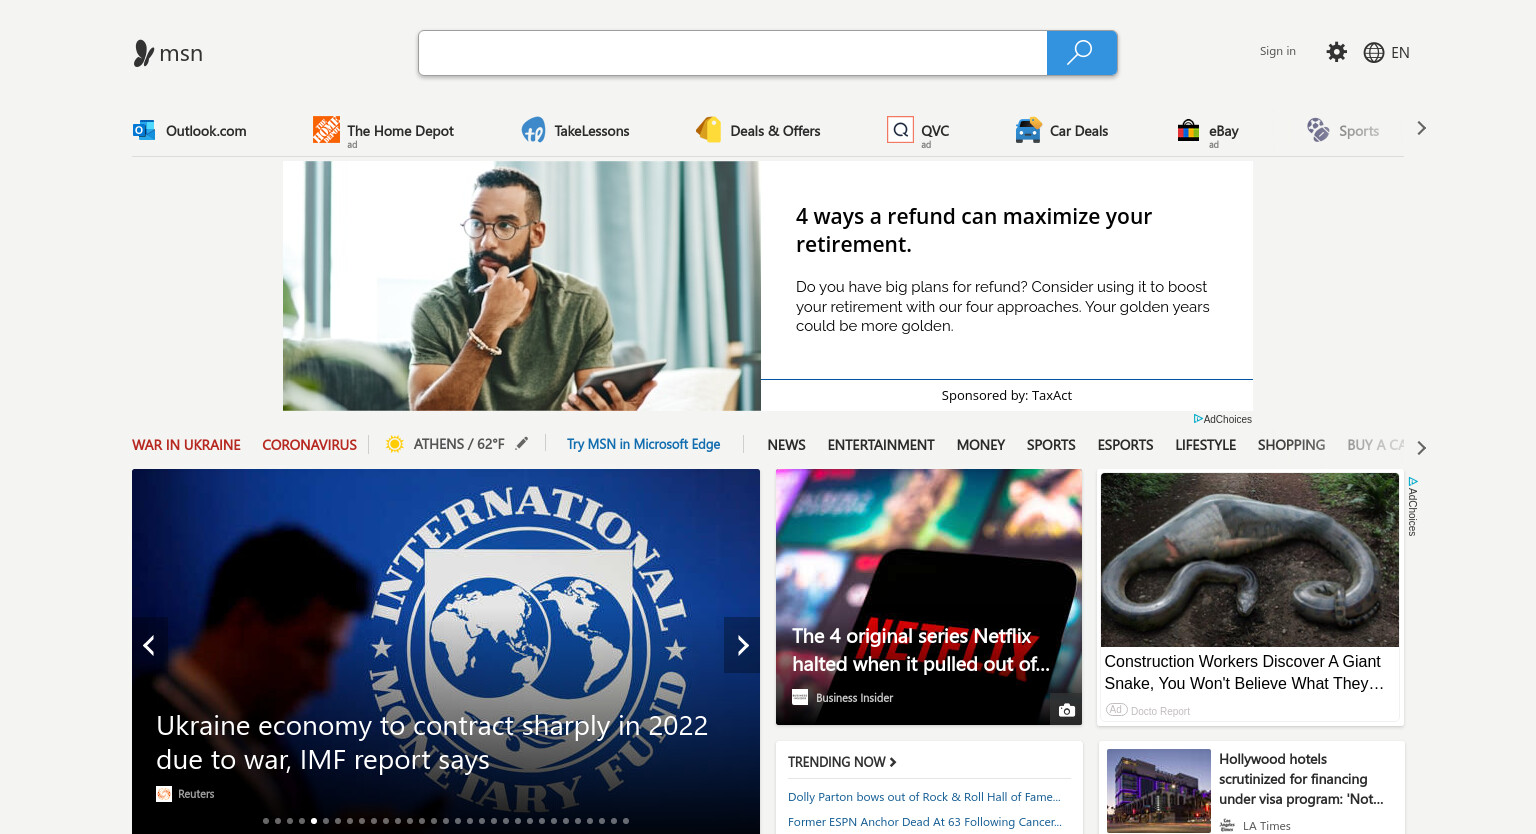Open the Netflix original series article
The image size is (1536, 834).
pos(921,650)
